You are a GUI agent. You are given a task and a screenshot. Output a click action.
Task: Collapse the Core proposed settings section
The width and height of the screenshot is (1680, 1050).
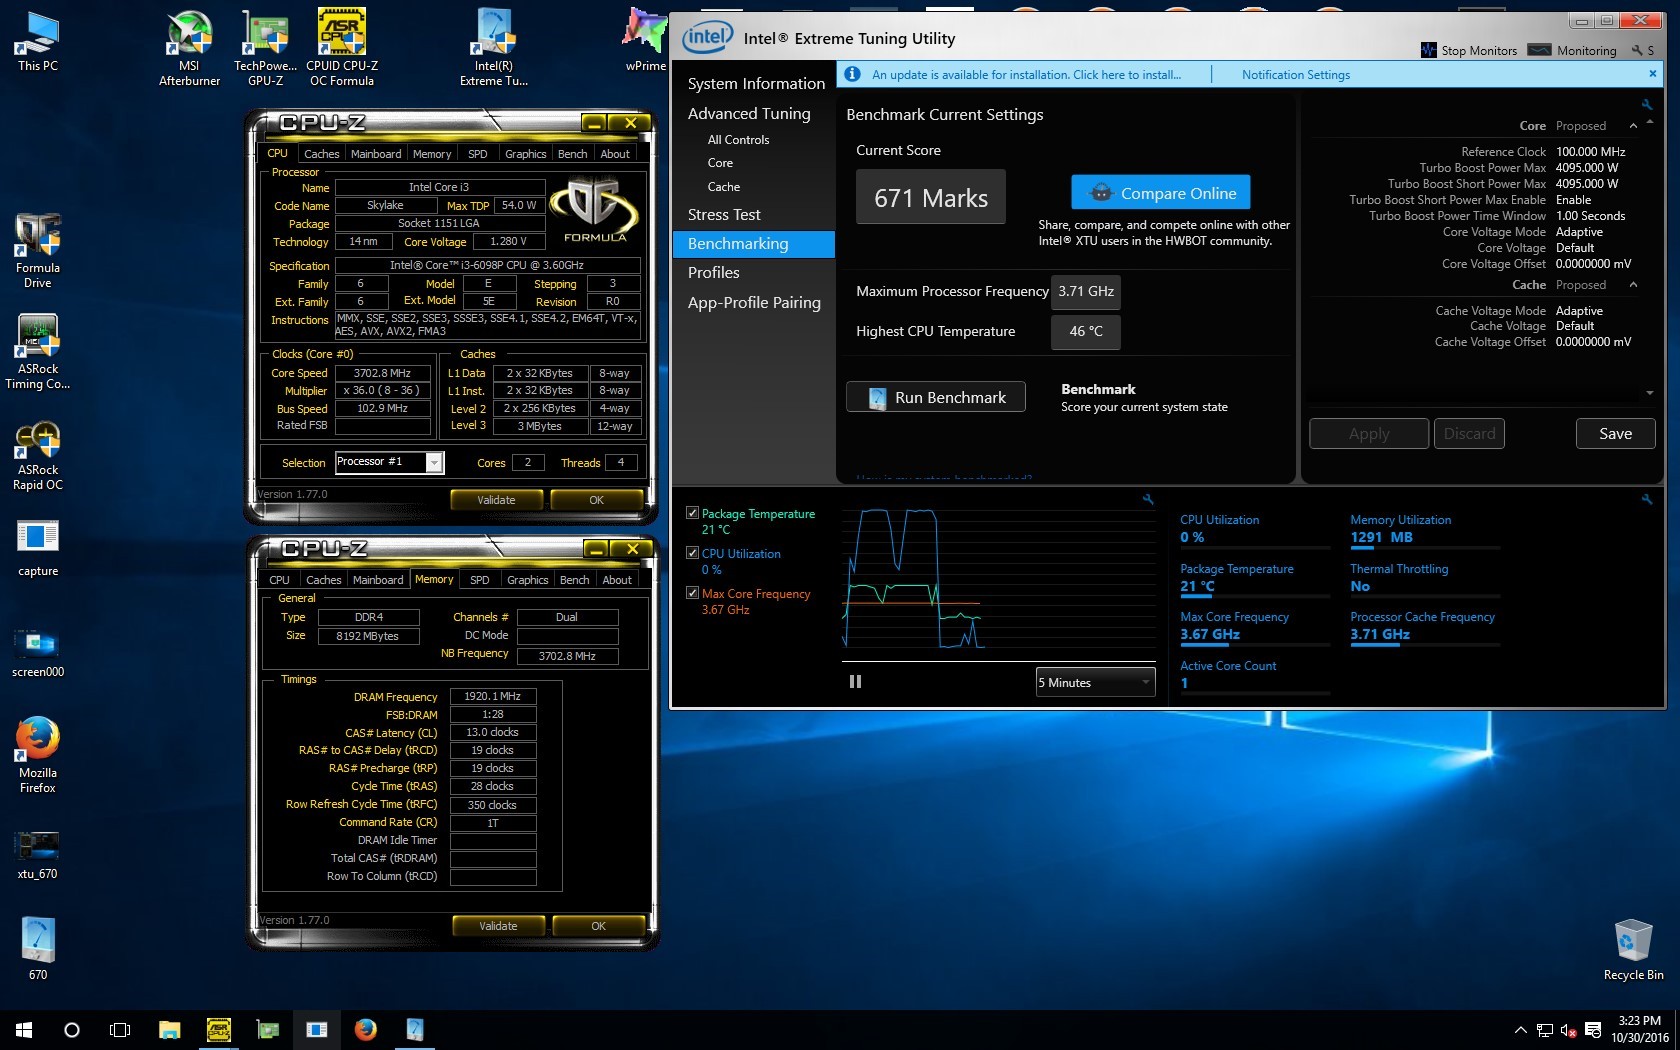pyautogui.click(x=1633, y=126)
